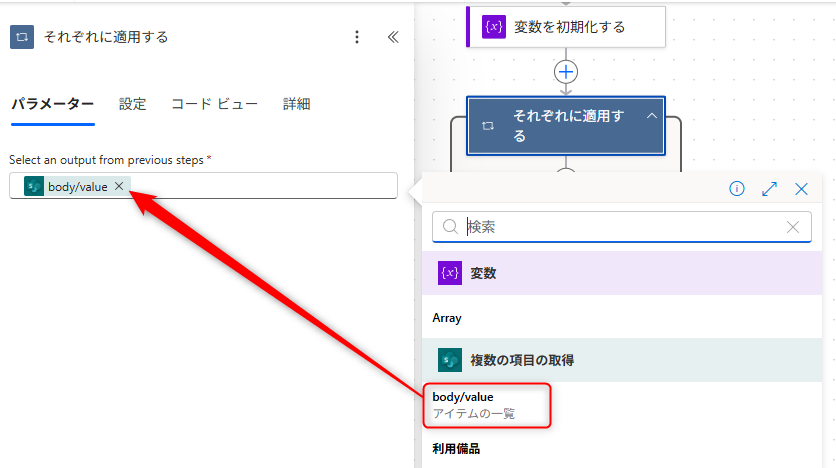Select the 利用備品 dynamic content item
This screenshot has width=836, height=468.
coord(456,449)
